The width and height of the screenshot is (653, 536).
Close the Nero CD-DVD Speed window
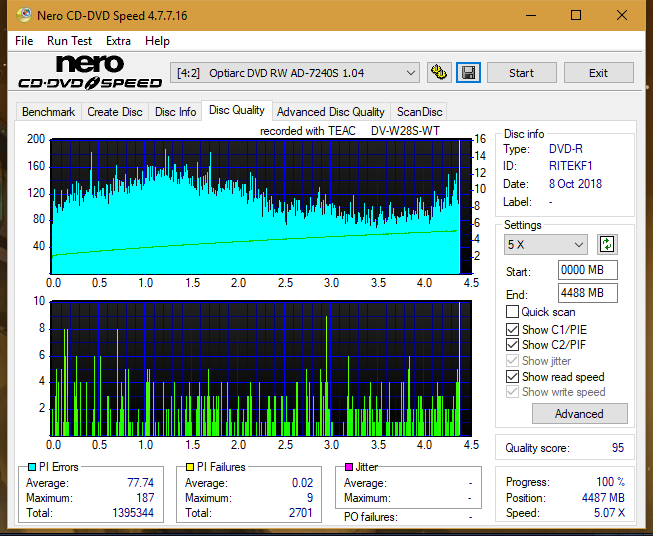click(x=622, y=15)
